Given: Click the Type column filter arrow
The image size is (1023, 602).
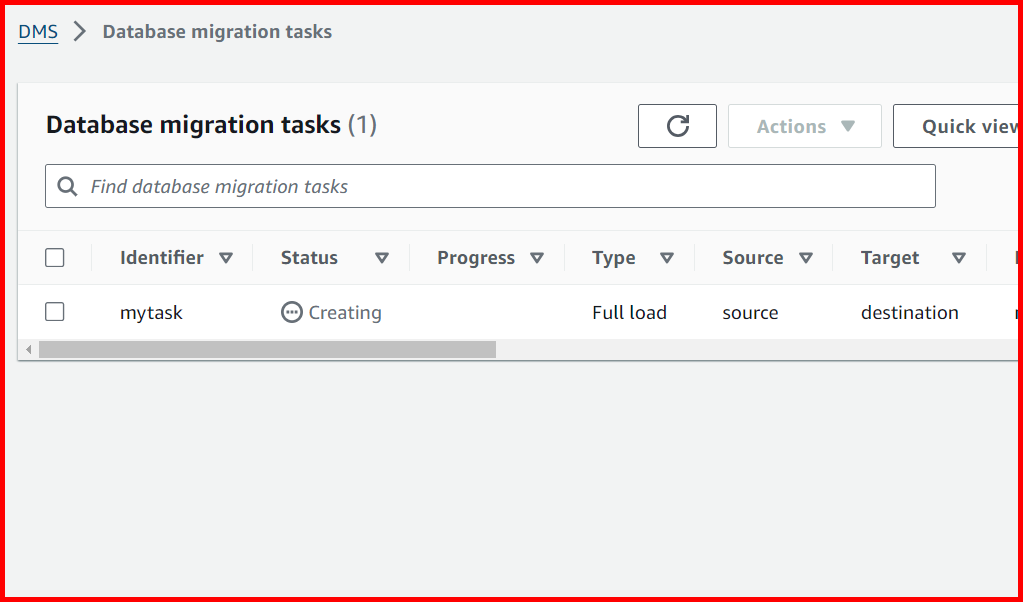Looking at the screenshot, I should [667, 257].
